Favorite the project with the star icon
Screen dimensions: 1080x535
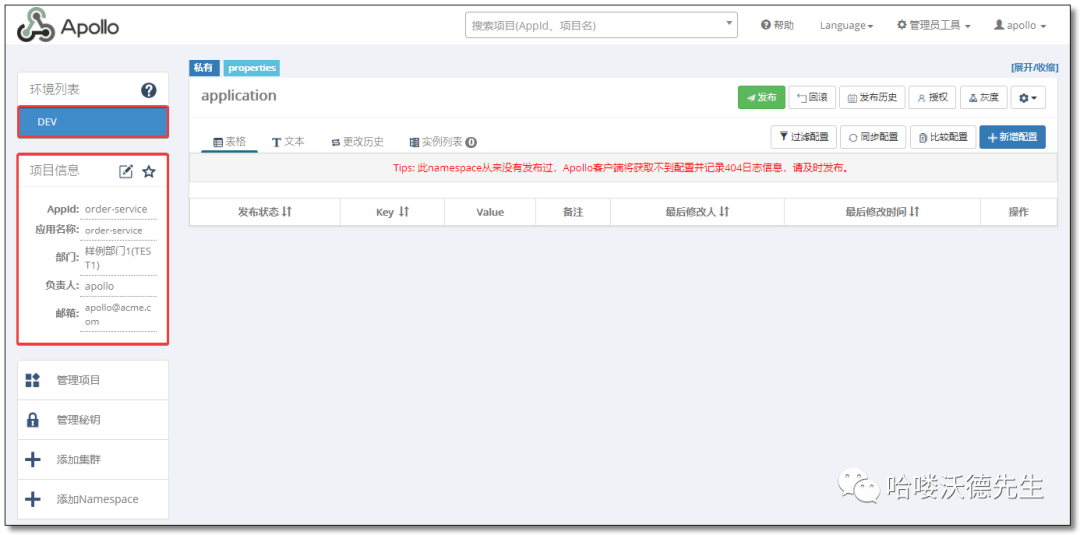149,171
